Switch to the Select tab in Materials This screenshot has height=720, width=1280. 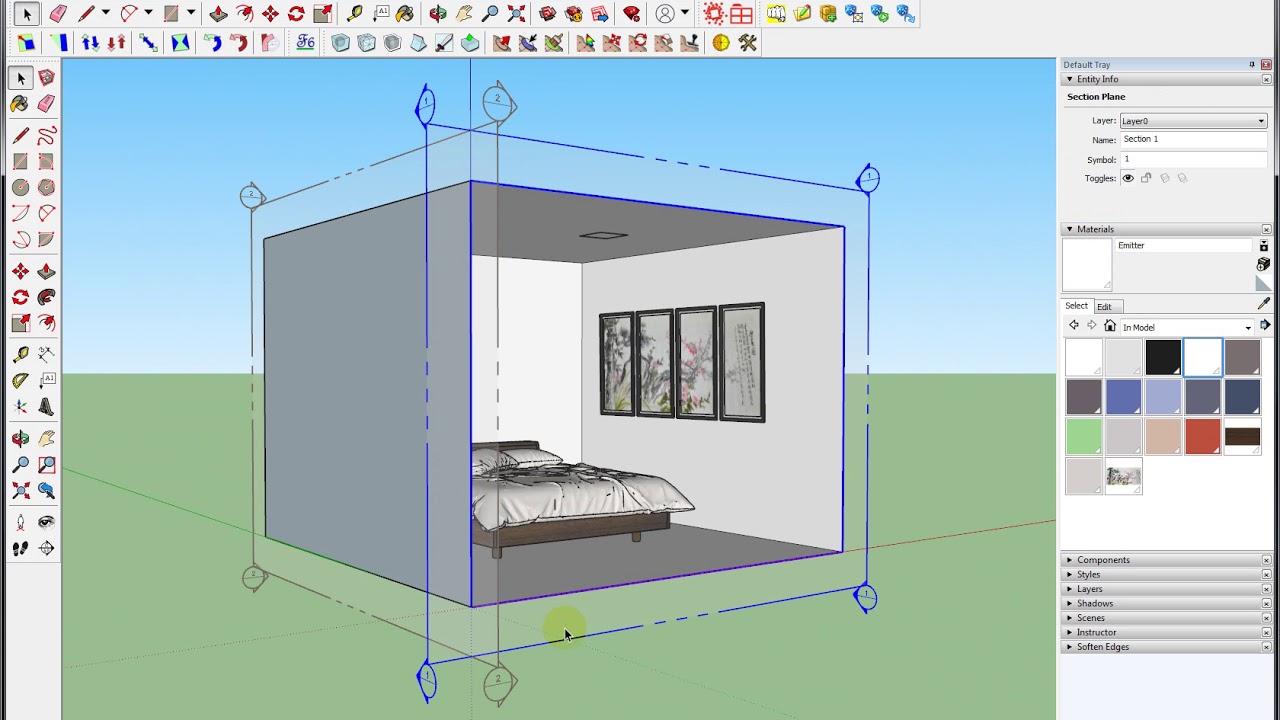click(1076, 306)
